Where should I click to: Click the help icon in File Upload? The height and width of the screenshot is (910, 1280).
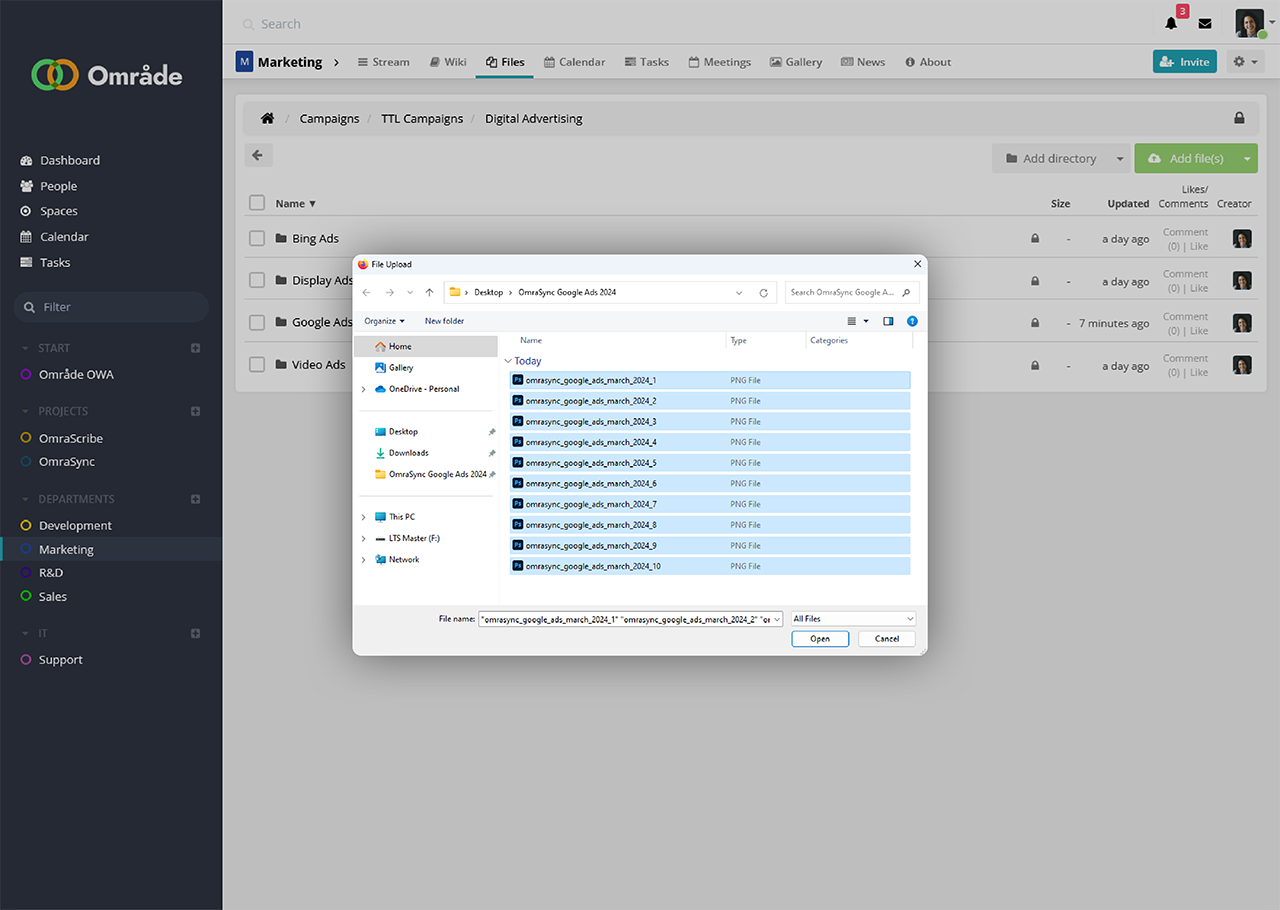(912, 321)
